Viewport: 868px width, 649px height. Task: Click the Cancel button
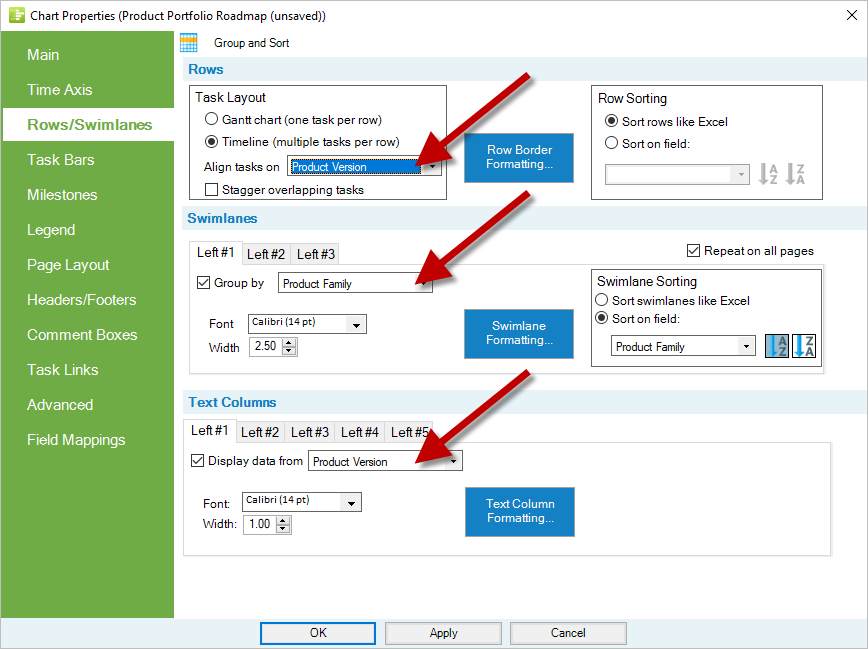[568, 633]
